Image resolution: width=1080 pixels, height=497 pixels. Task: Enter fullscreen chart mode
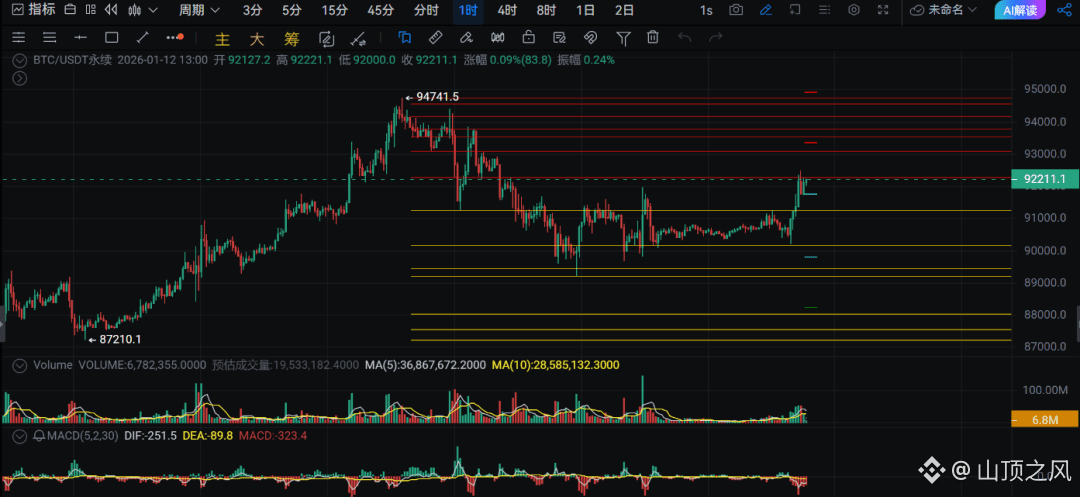point(884,10)
